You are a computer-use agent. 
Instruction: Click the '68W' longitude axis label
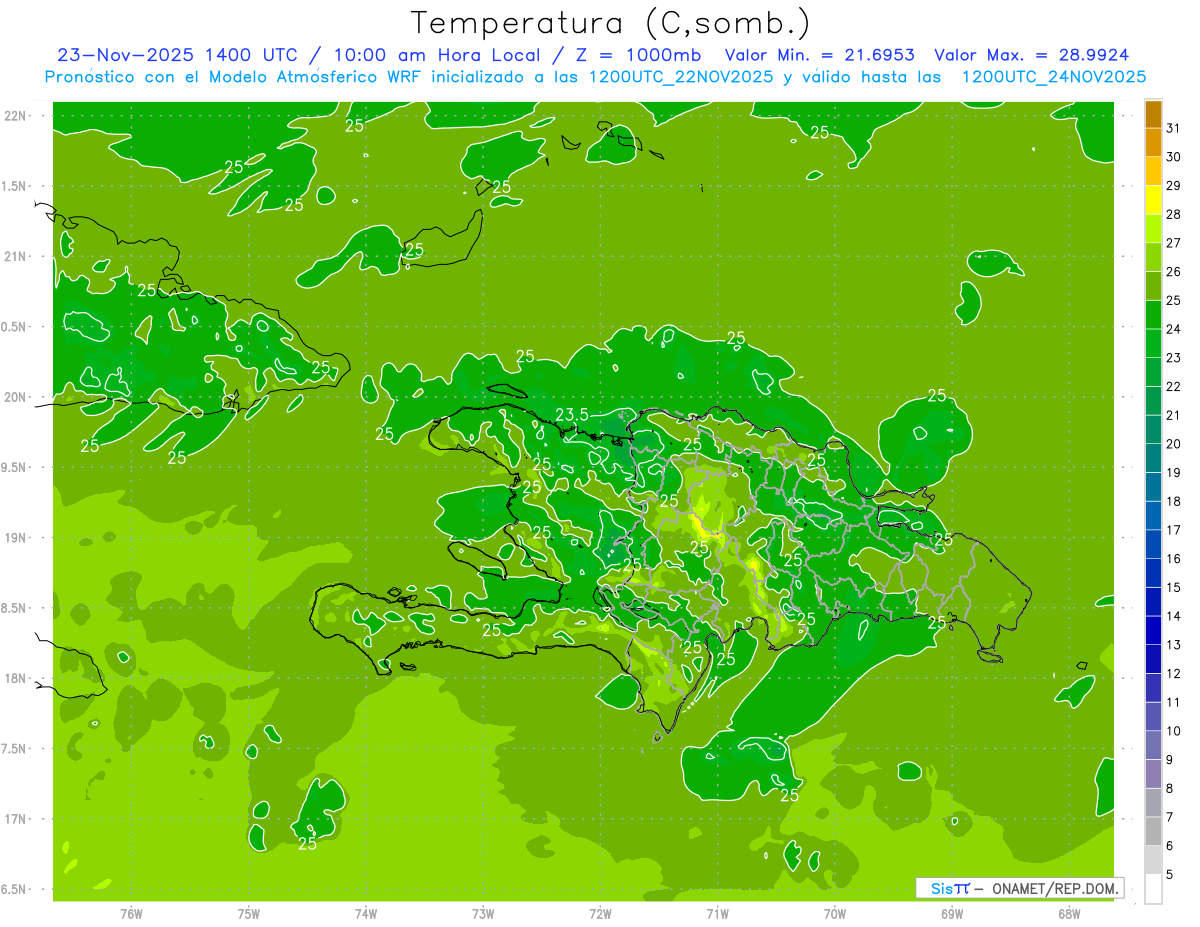(1069, 914)
